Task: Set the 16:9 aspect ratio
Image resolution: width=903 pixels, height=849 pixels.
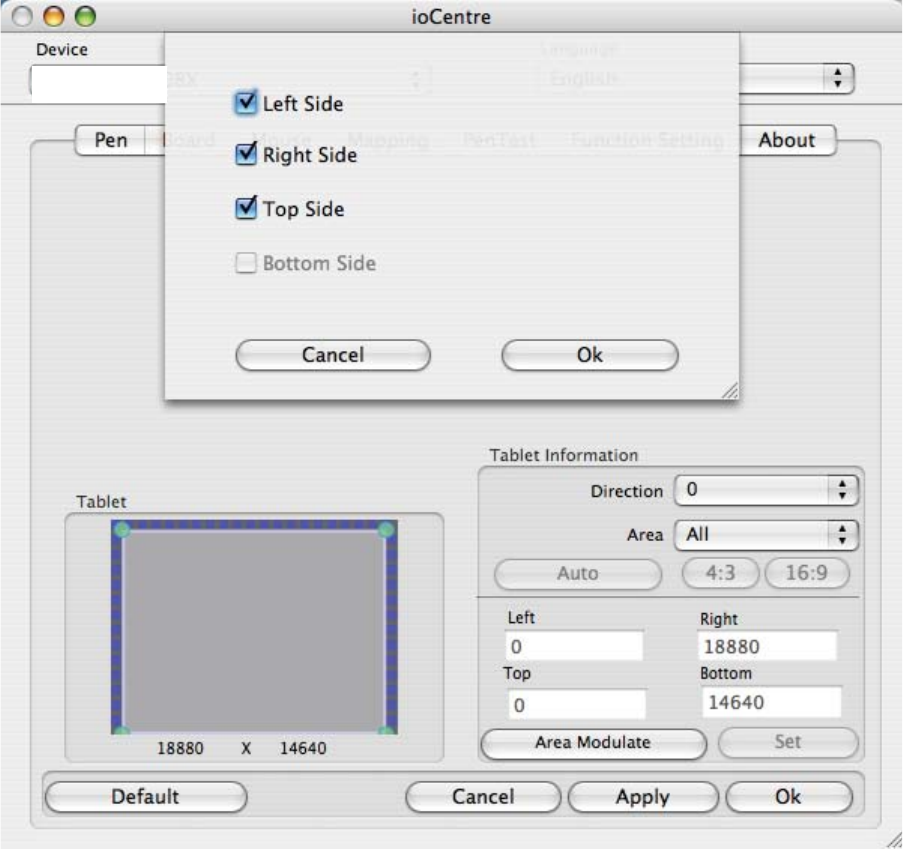Action: pyautogui.click(x=807, y=573)
